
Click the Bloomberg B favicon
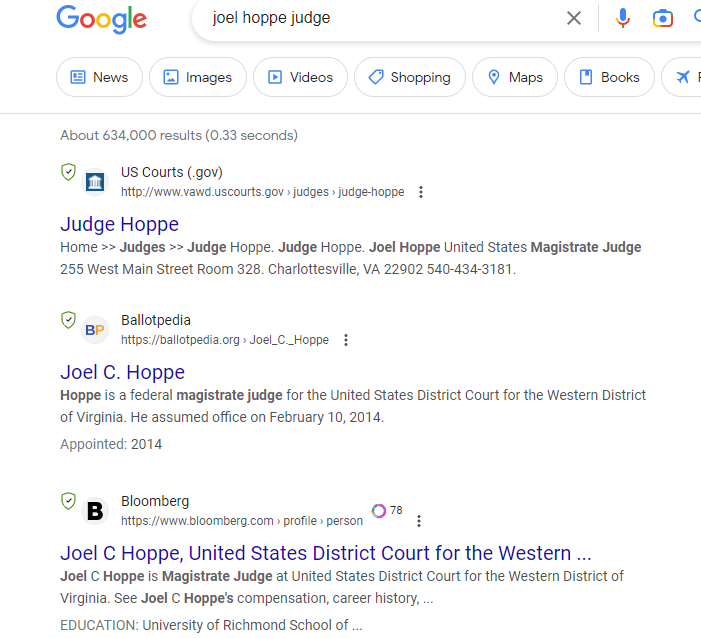coord(95,511)
